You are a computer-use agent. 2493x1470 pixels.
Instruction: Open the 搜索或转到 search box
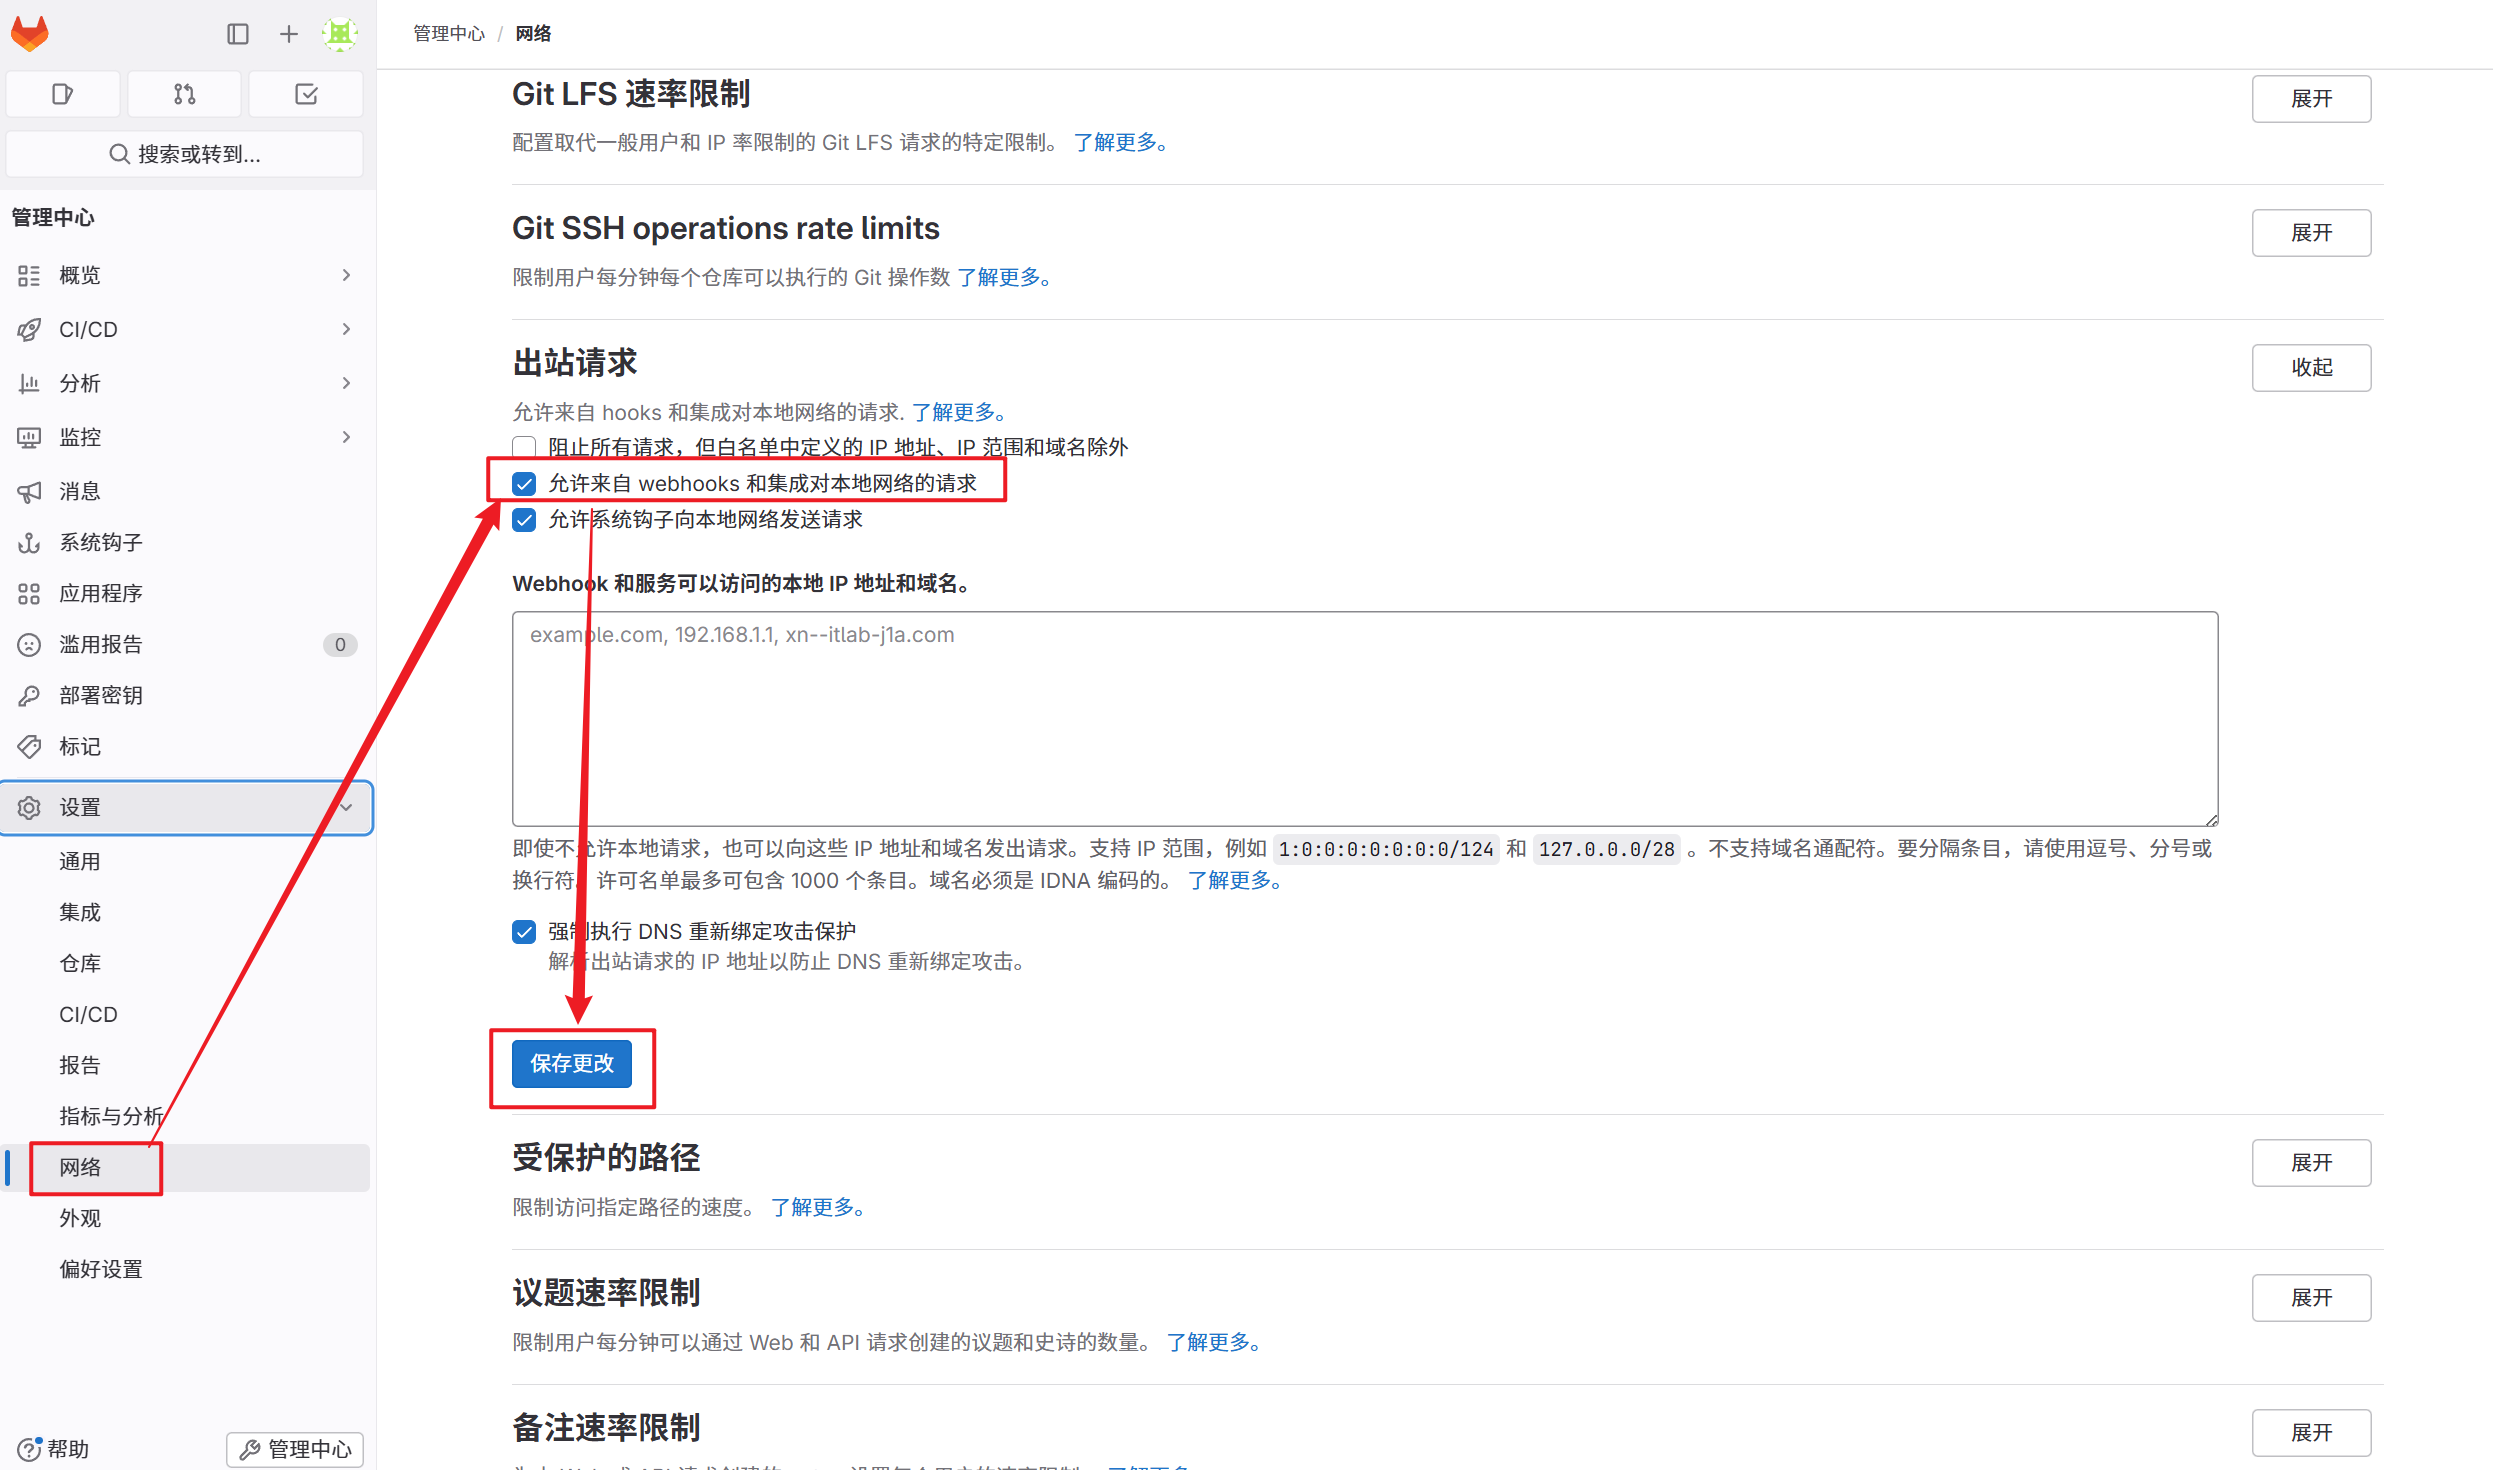point(185,154)
